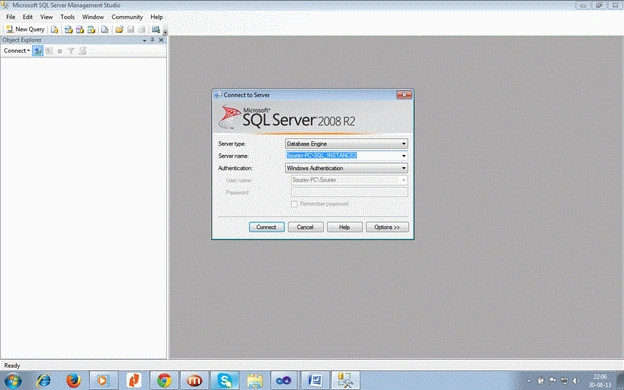The height and width of the screenshot is (390, 624).
Task: Open Object Explorer window position dropdown arrow
Action: click(x=144, y=40)
